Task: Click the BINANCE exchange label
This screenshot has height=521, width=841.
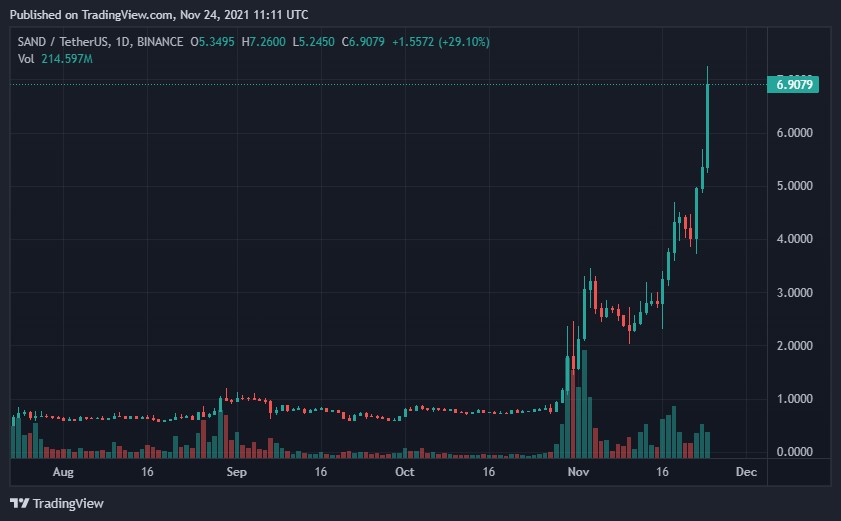Action: (158, 42)
